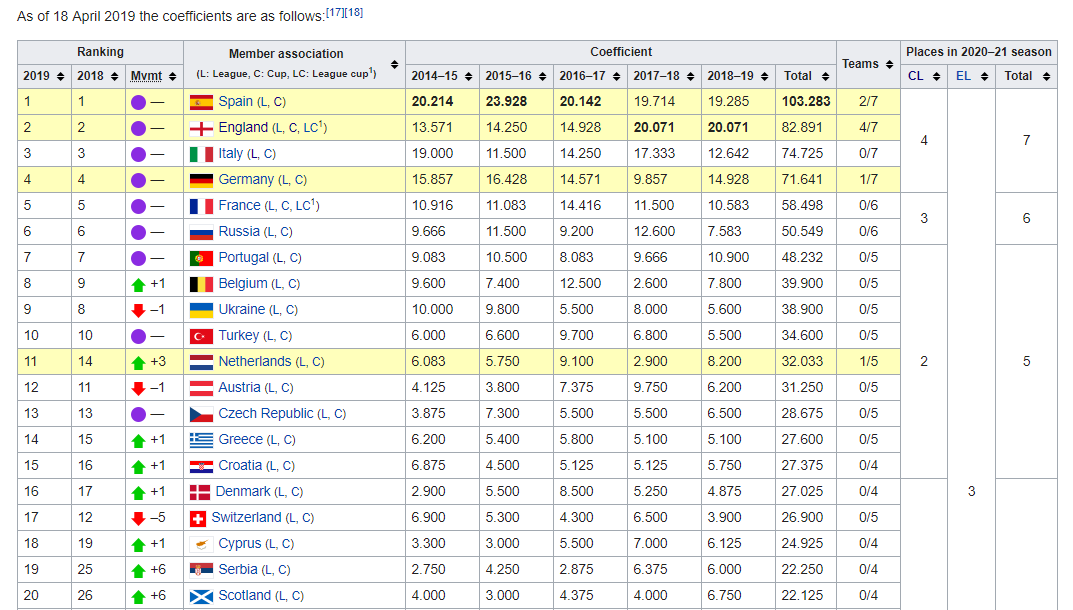The height and width of the screenshot is (610, 1073).
Task: Open citation reference [17]
Action: click(335, 12)
